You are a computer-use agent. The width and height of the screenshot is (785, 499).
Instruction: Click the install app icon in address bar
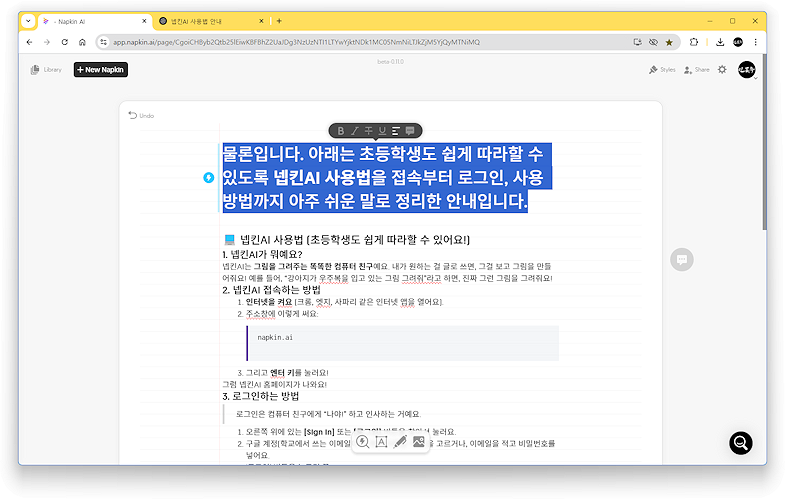pos(637,42)
